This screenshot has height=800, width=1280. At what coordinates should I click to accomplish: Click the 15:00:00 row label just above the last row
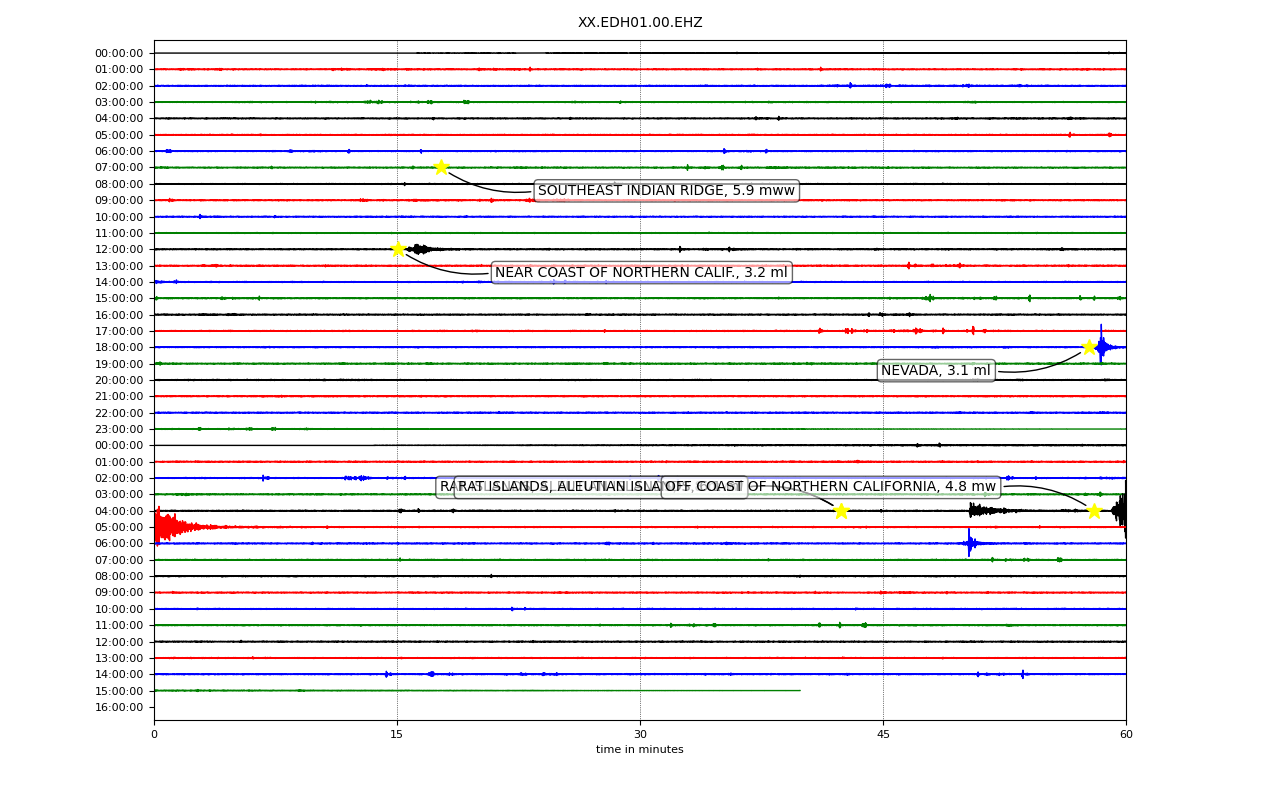click(x=119, y=691)
